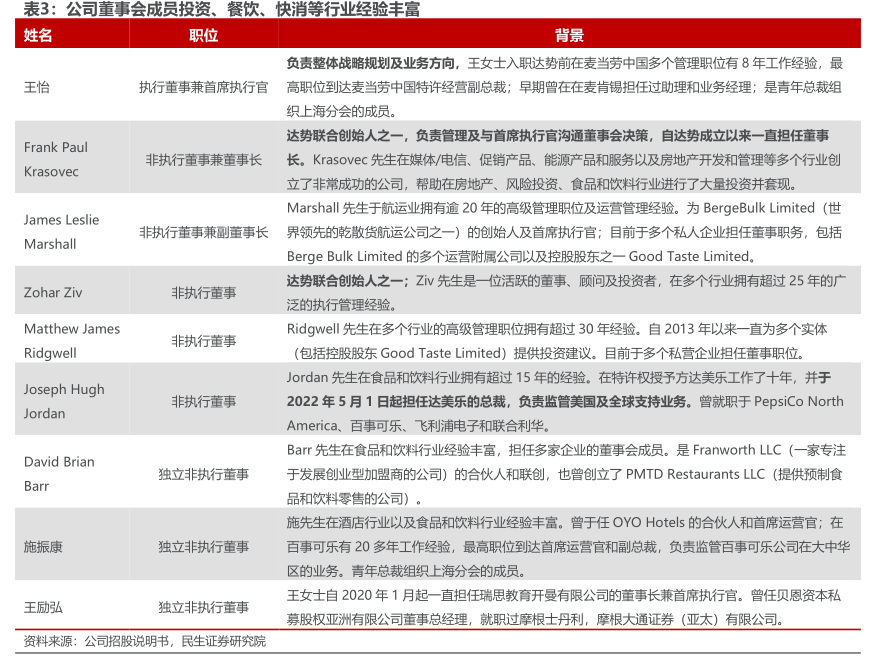Click the name cell 施振康
Screen dimensions: 880x662
tap(43, 546)
